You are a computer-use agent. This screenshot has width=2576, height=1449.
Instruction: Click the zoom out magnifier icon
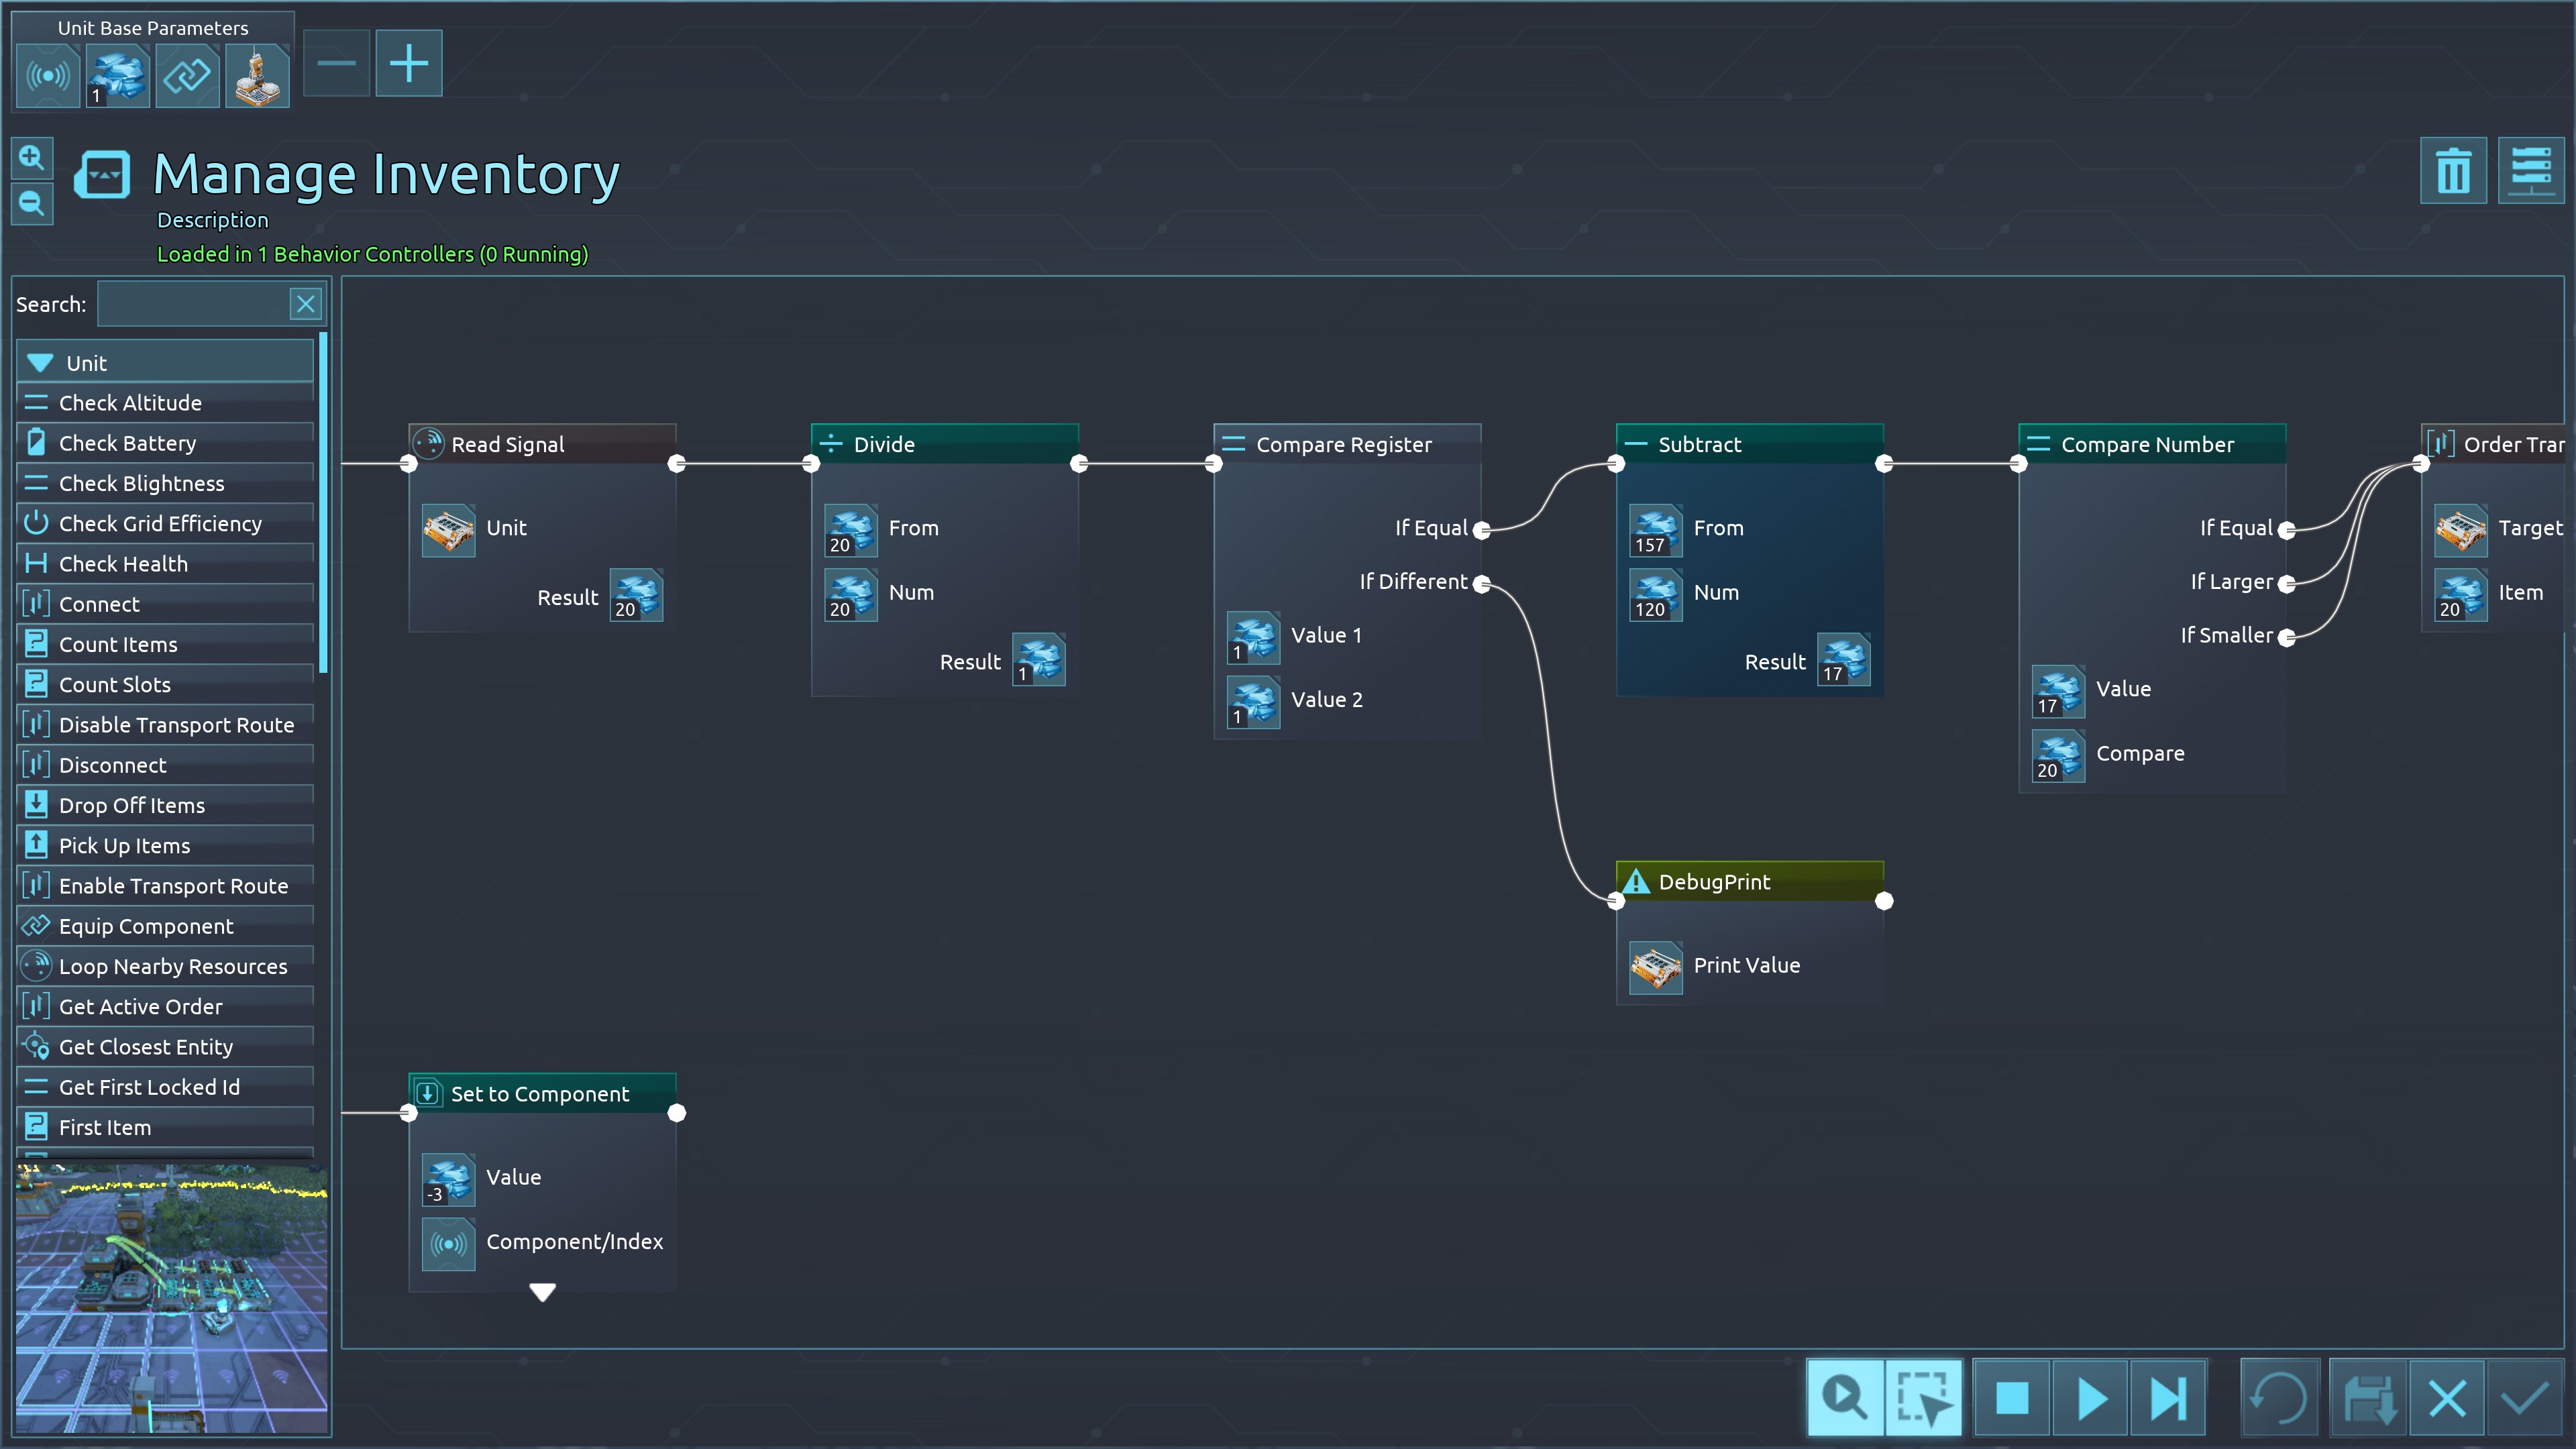(32, 204)
